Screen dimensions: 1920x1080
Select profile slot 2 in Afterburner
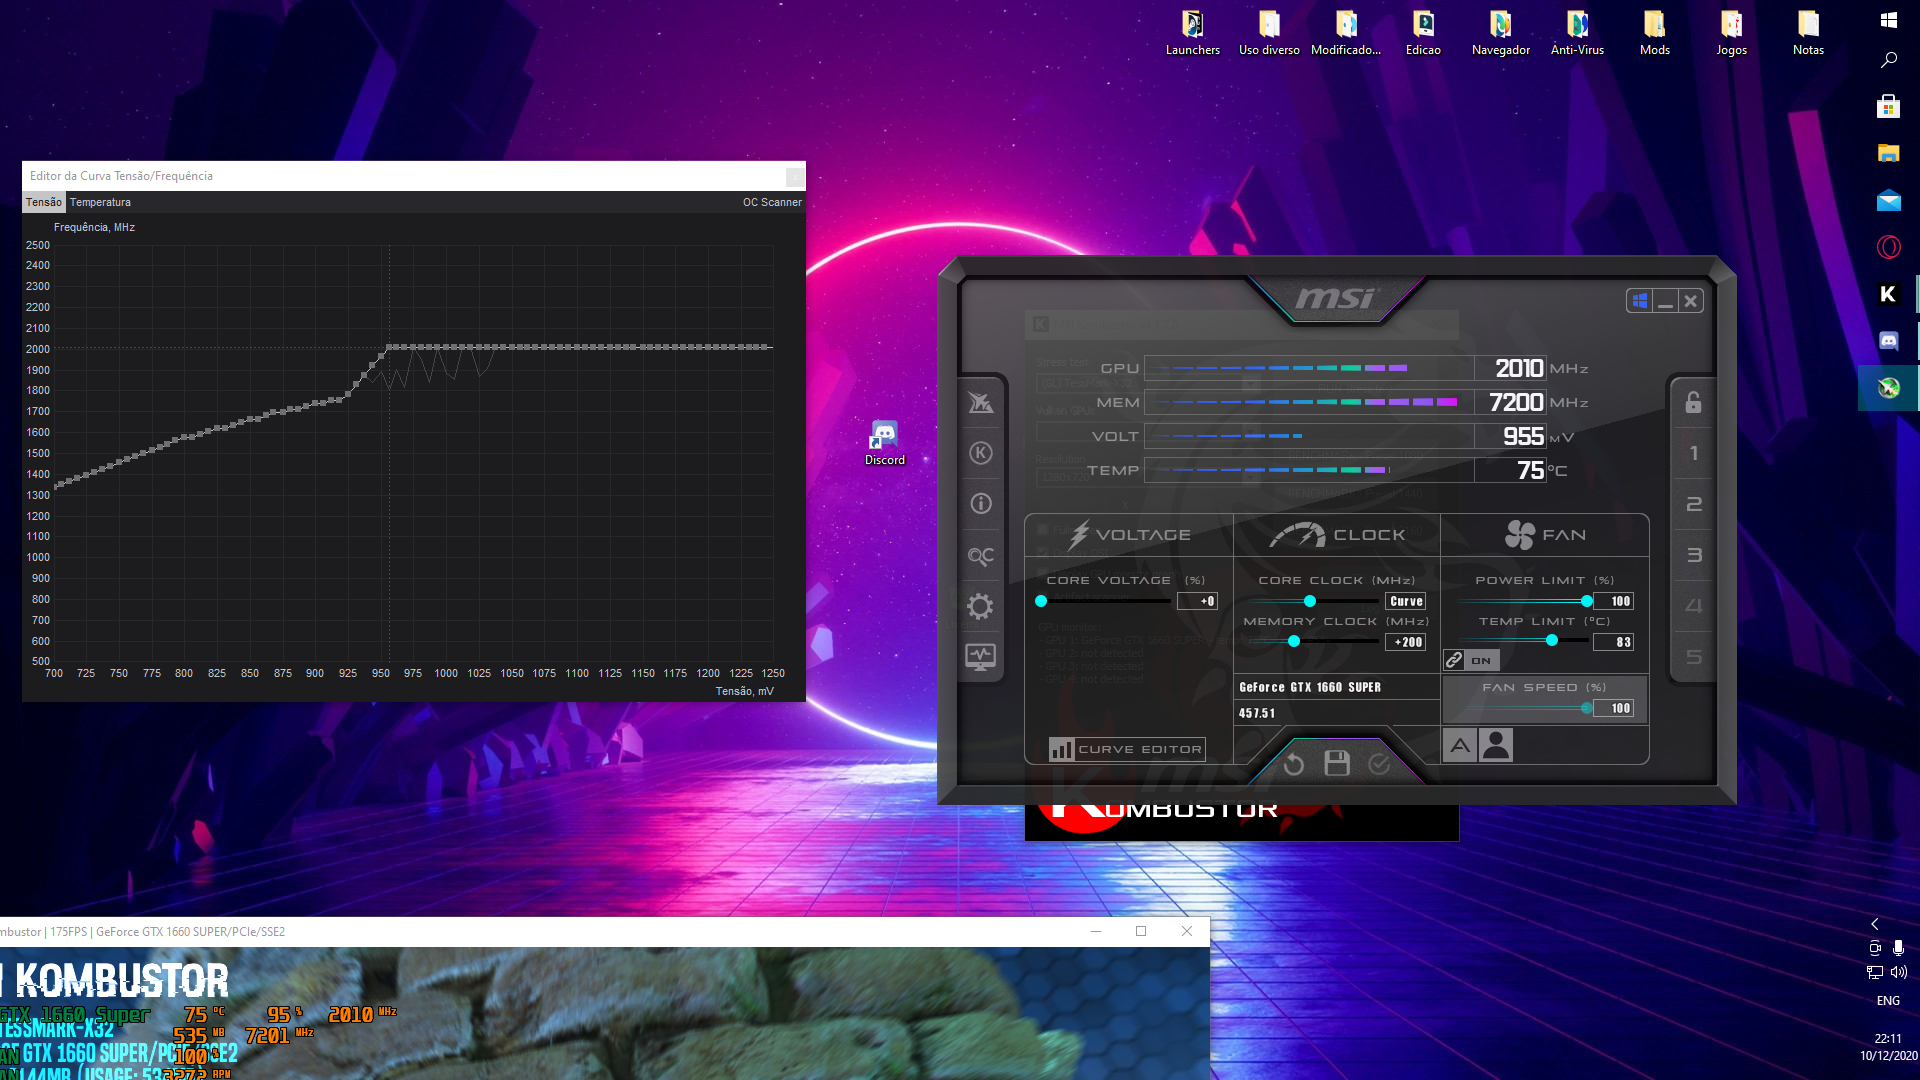(1693, 504)
